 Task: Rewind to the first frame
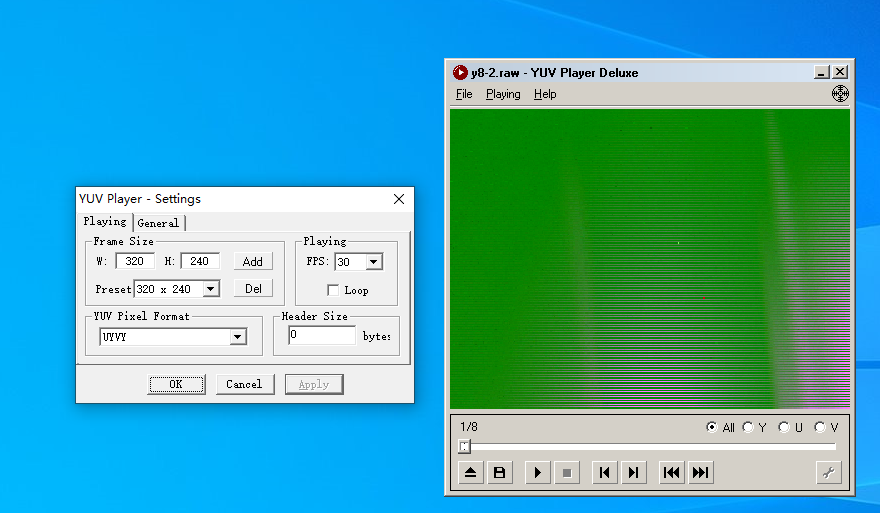672,473
